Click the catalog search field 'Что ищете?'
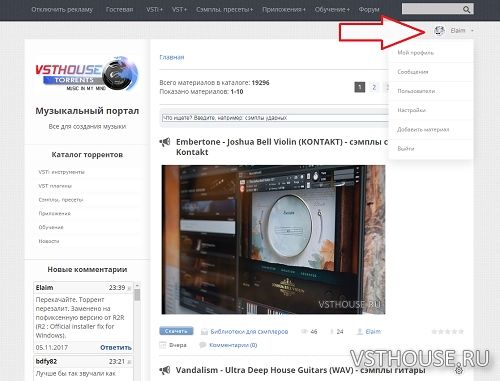This screenshot has width=500, height=381. [x=275, y=118]
